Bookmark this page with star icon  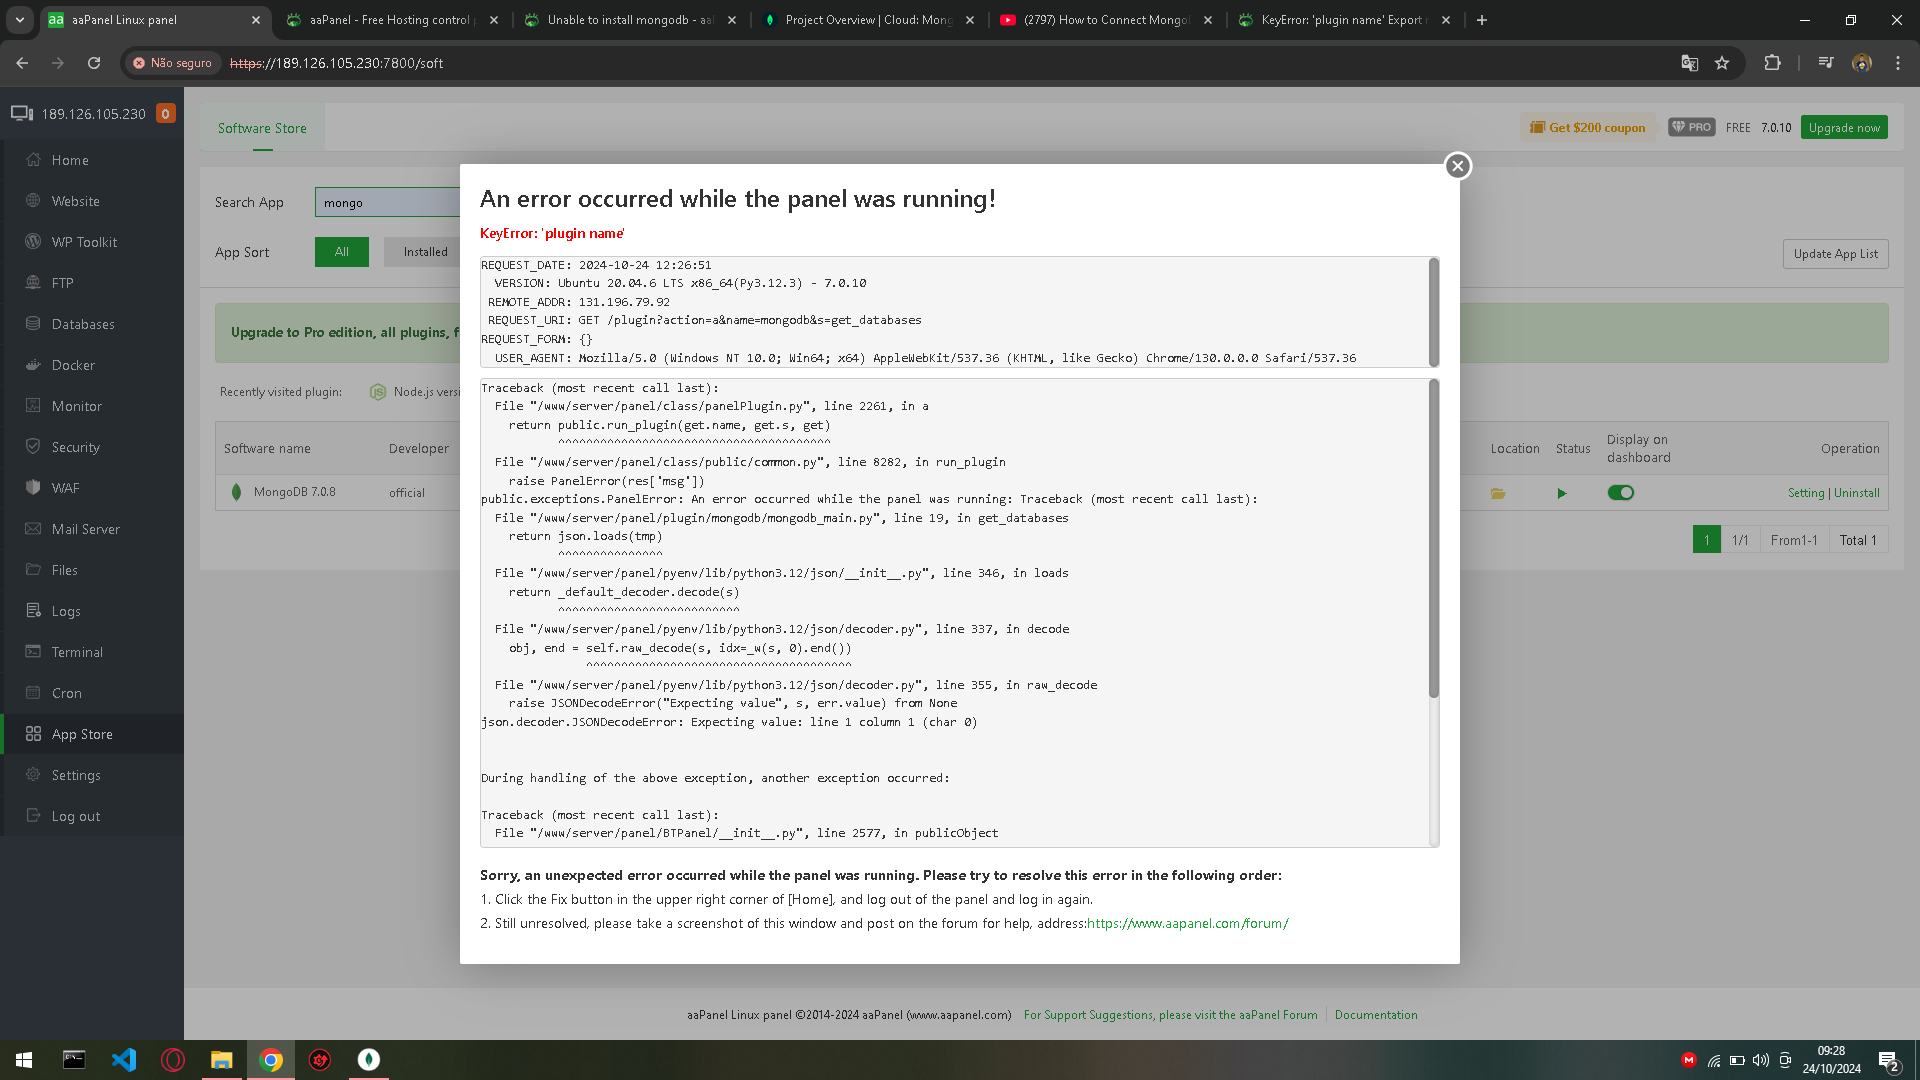(x=1722, y=63)
